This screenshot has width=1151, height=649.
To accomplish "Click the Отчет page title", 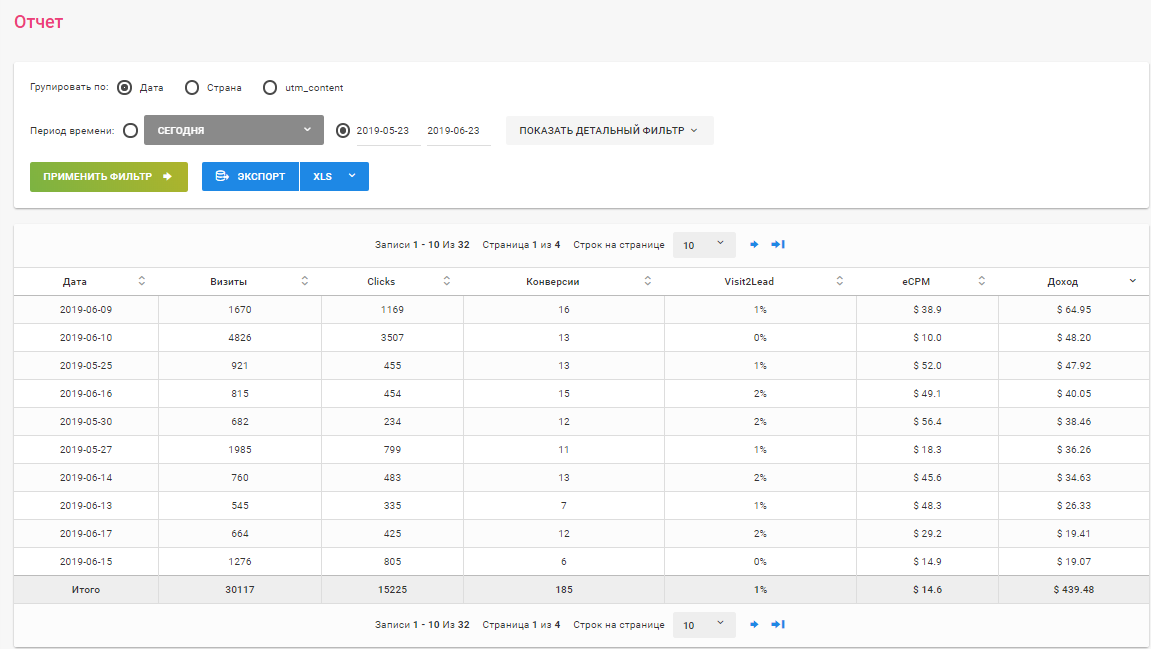I will [x=38, y=22].
